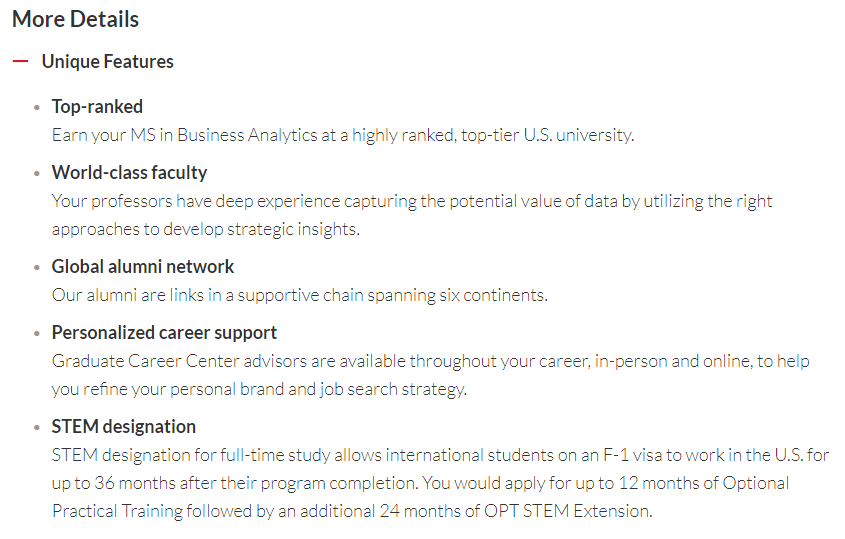Screen dimensions: 845x539
Task: Click the 'approaches to develop strategic insights' line
Action: (x=205, y=229)
